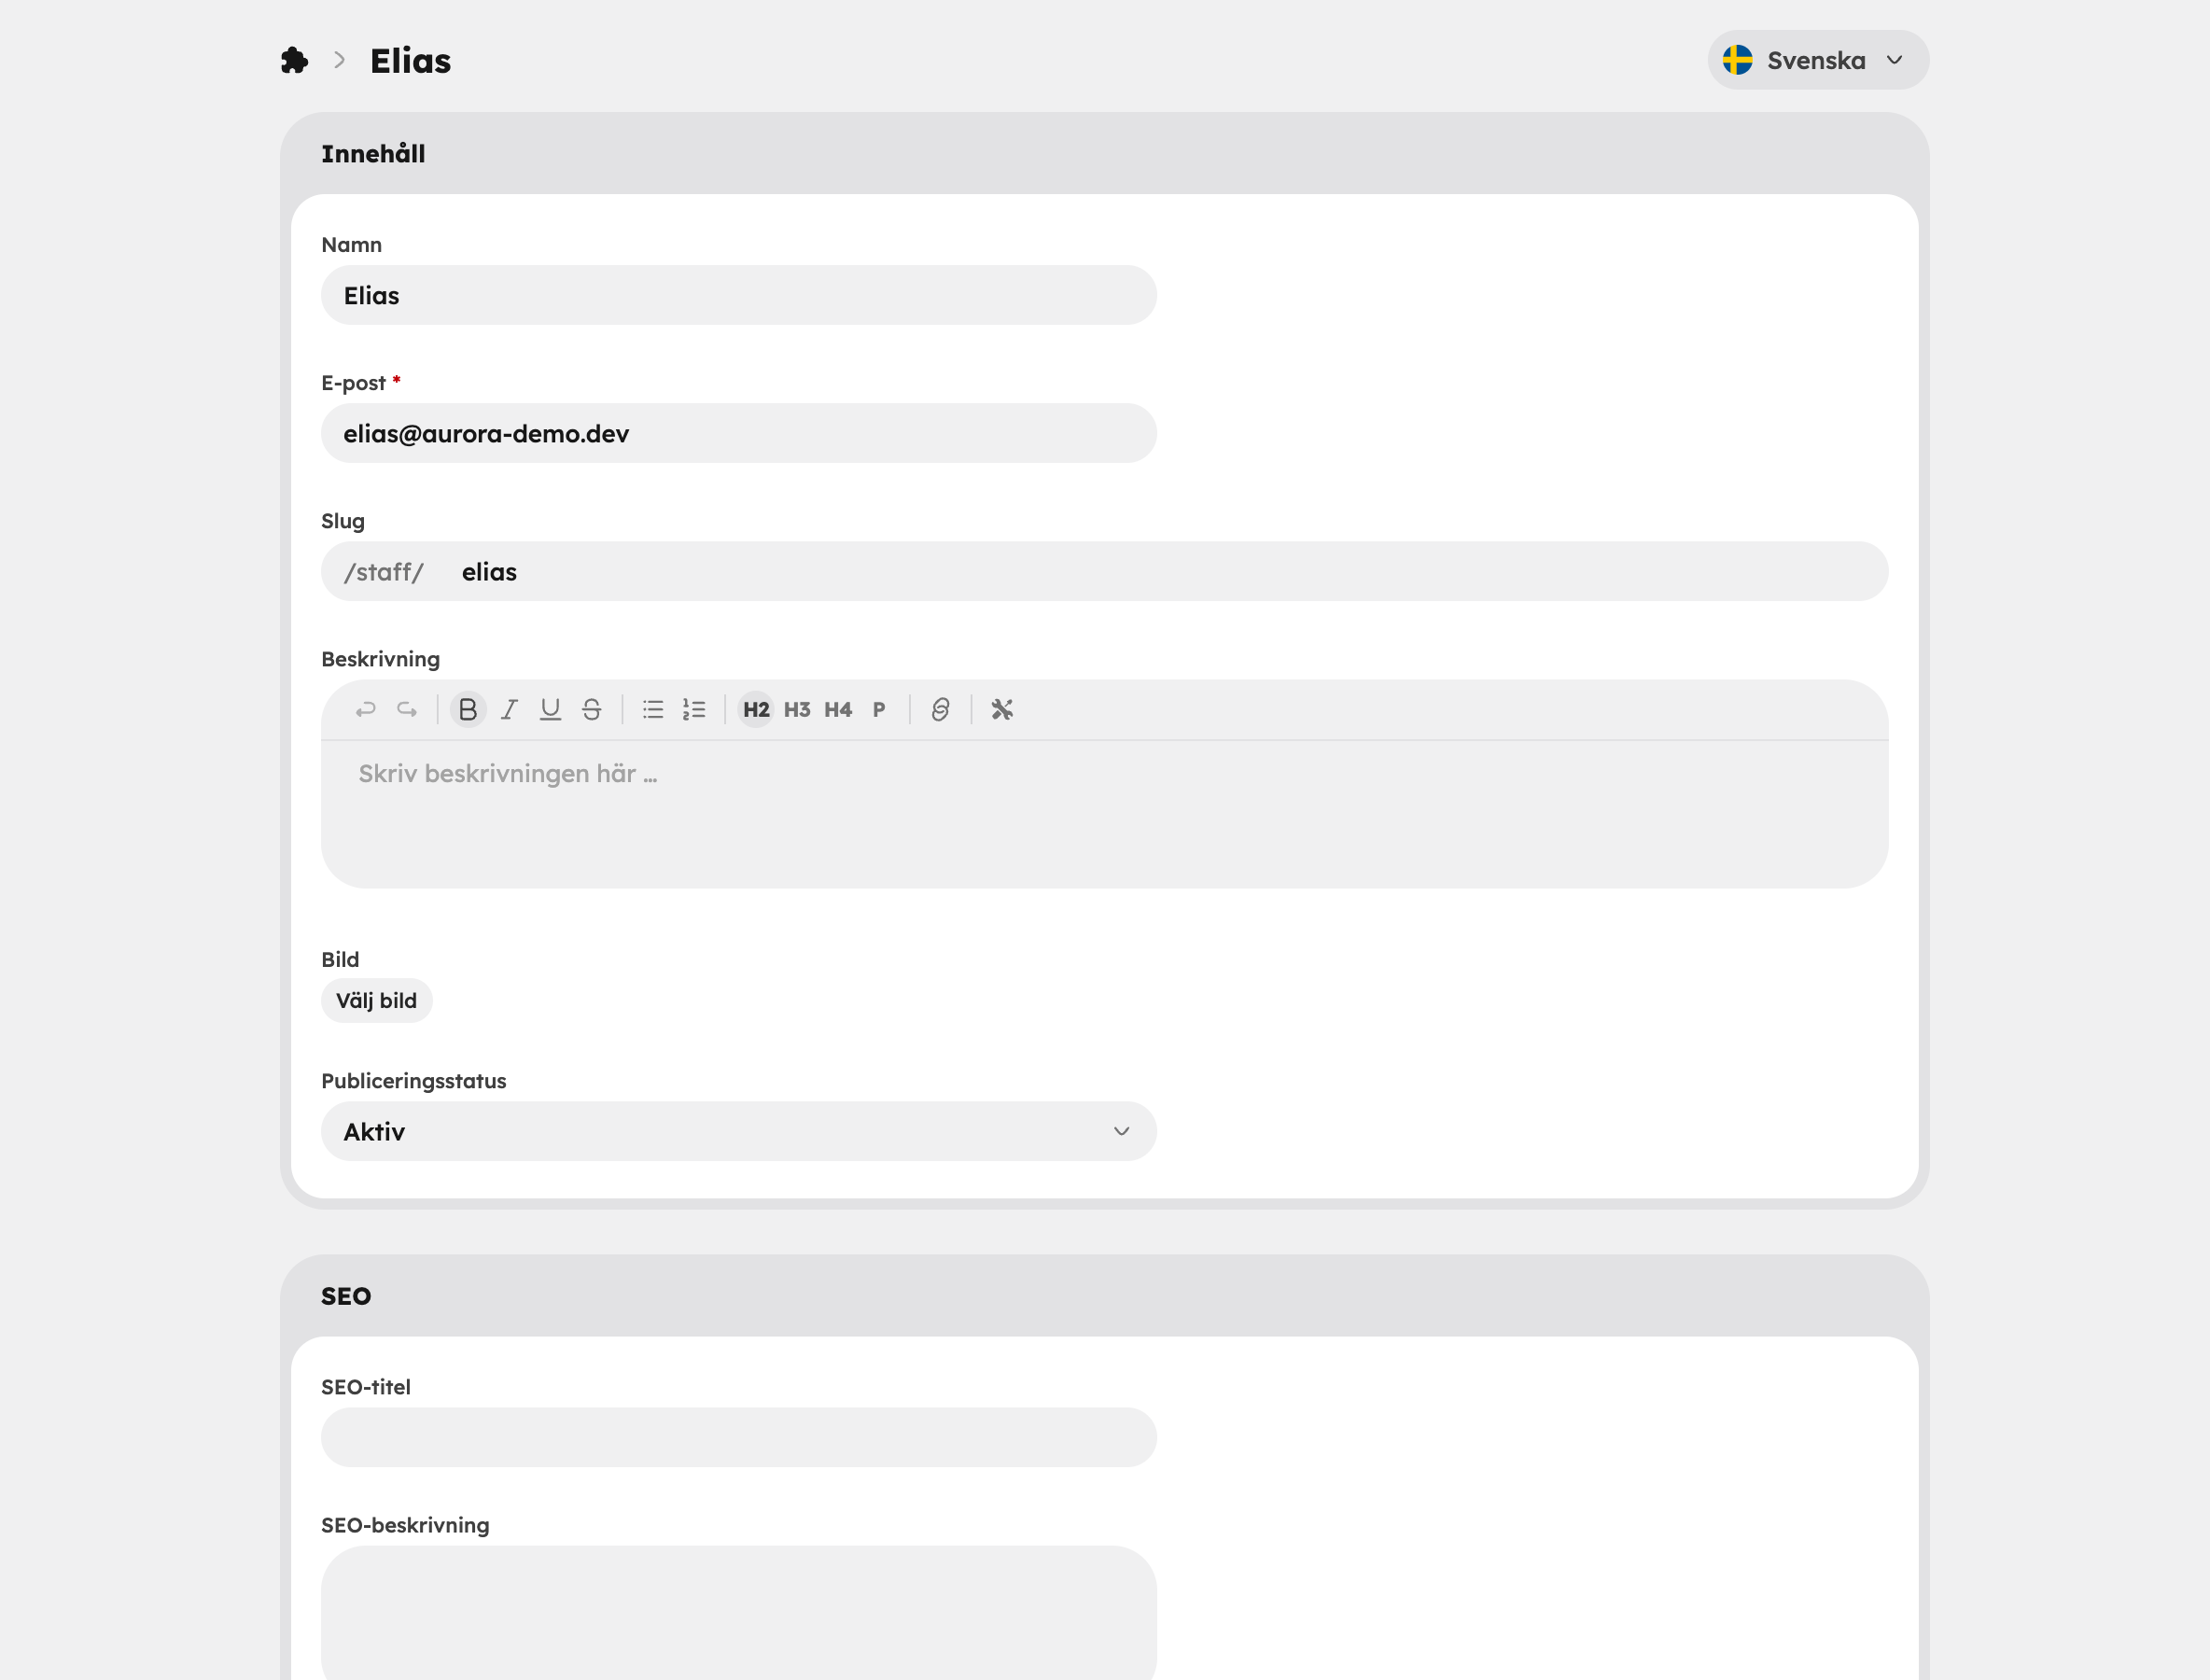This screenshot has height=1680, width=2210.
Task: Click the Publiceringsstatus label
Action: pos(414,1081)
